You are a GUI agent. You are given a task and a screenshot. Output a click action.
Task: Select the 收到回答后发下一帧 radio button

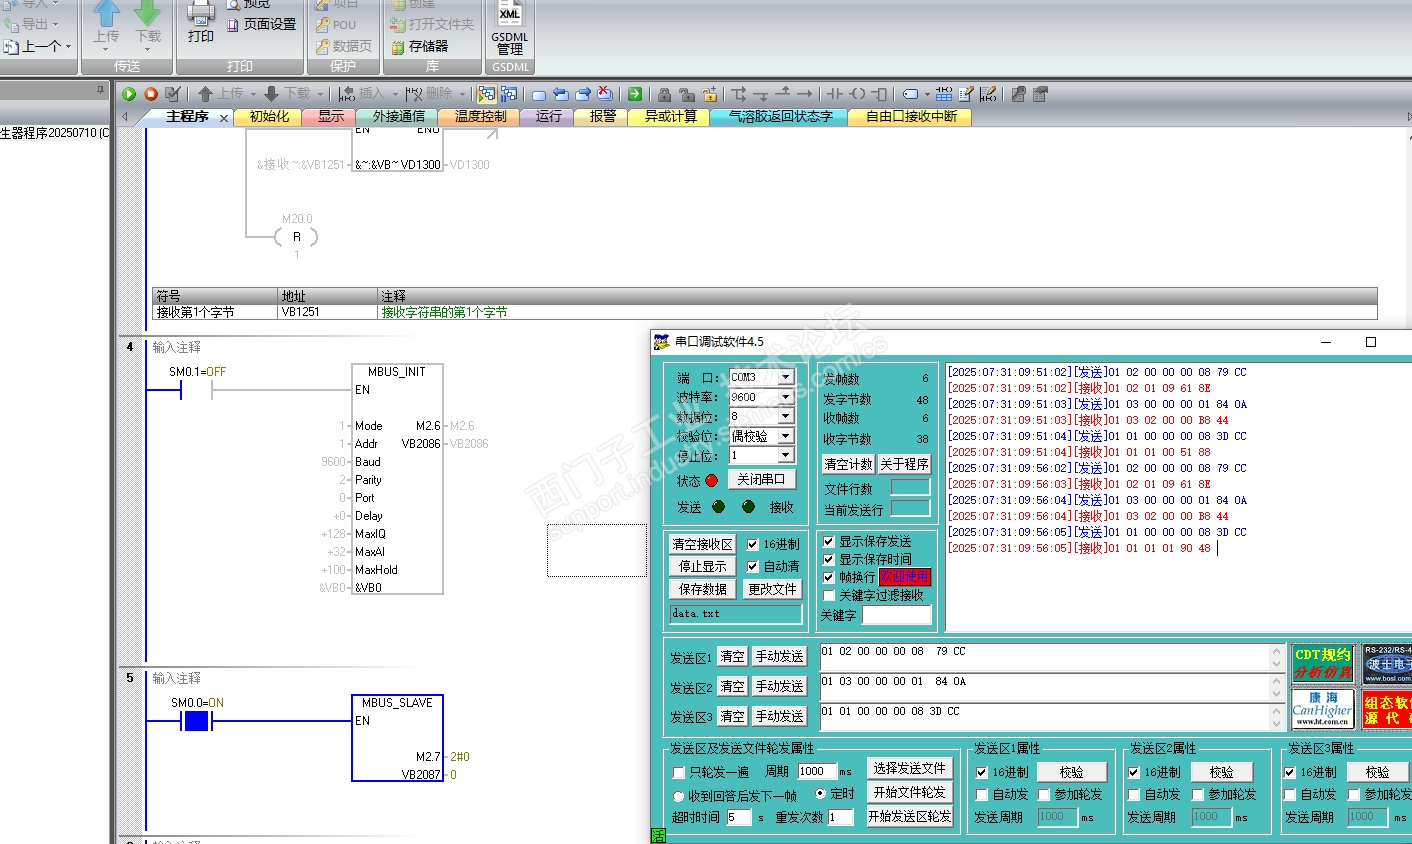pos(679,796)
